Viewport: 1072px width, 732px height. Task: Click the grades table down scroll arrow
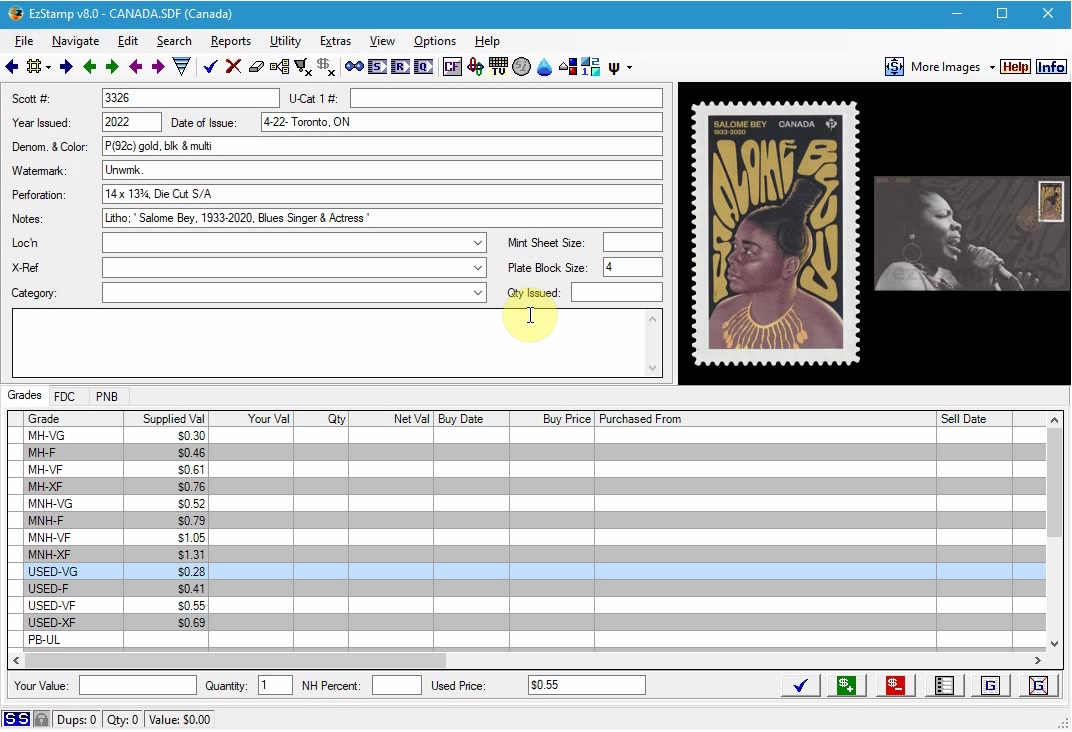point(1054,643)
